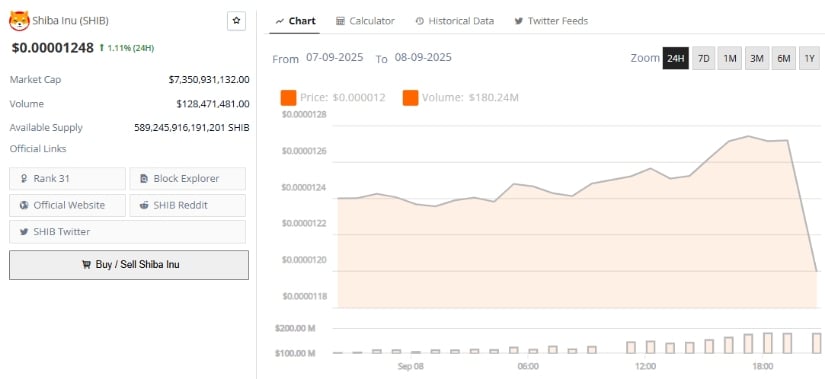Click the Shiba Inu coin logo
This screenshot has height=379, width=825.
pos(19,21)
